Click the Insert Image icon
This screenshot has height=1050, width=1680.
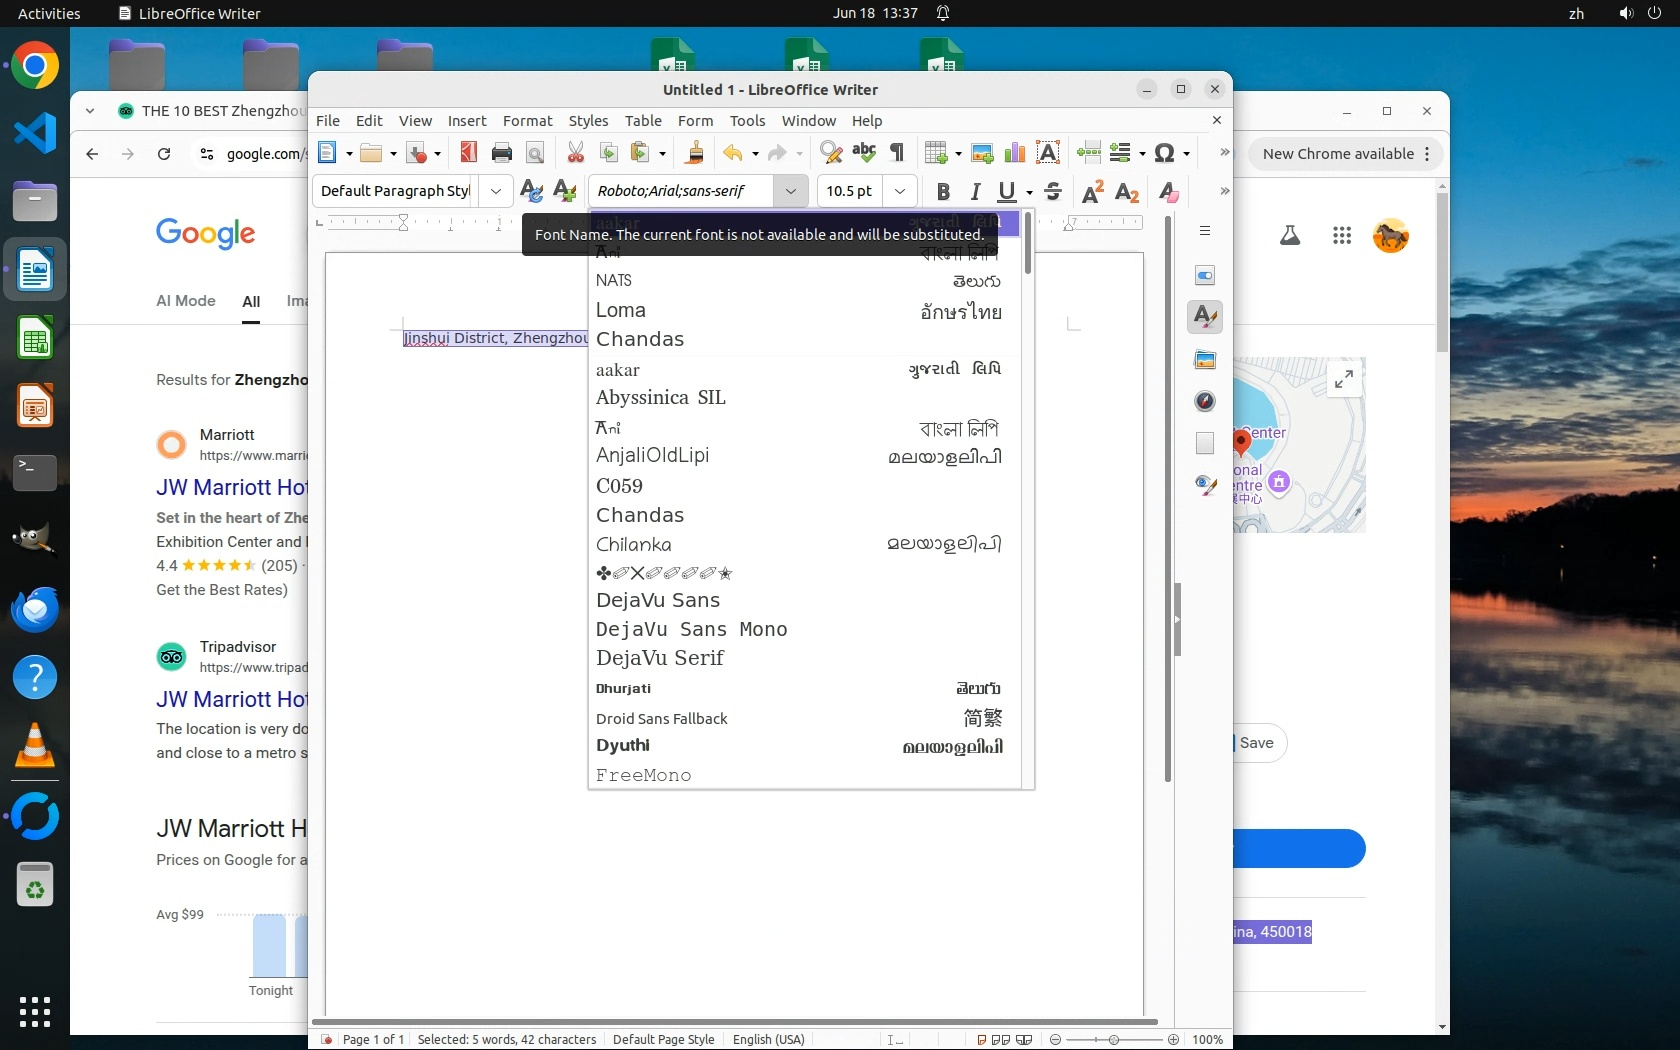coord(982,153)
